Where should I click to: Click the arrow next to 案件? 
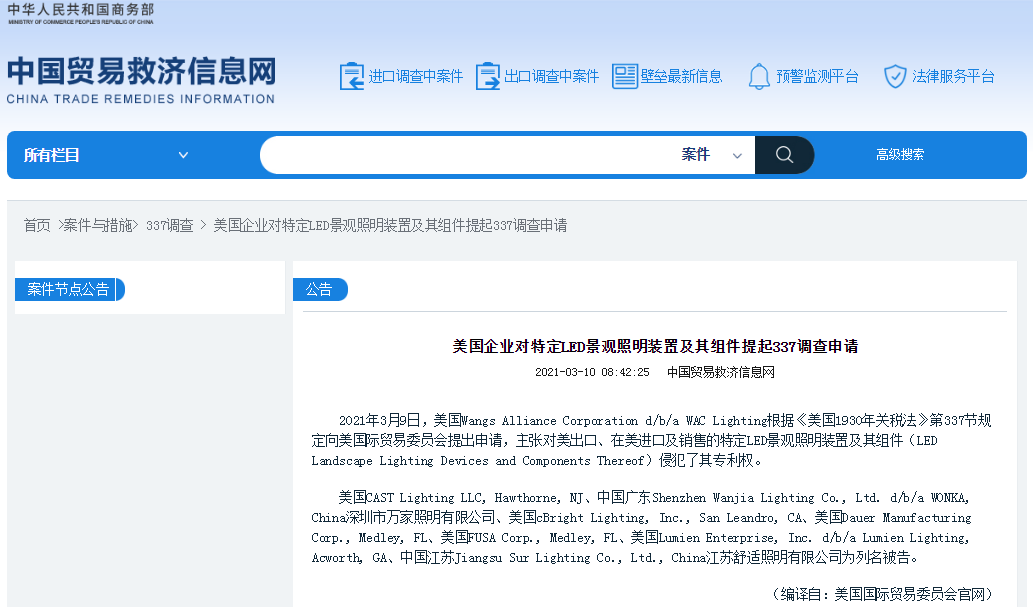[x=737, y=156]
